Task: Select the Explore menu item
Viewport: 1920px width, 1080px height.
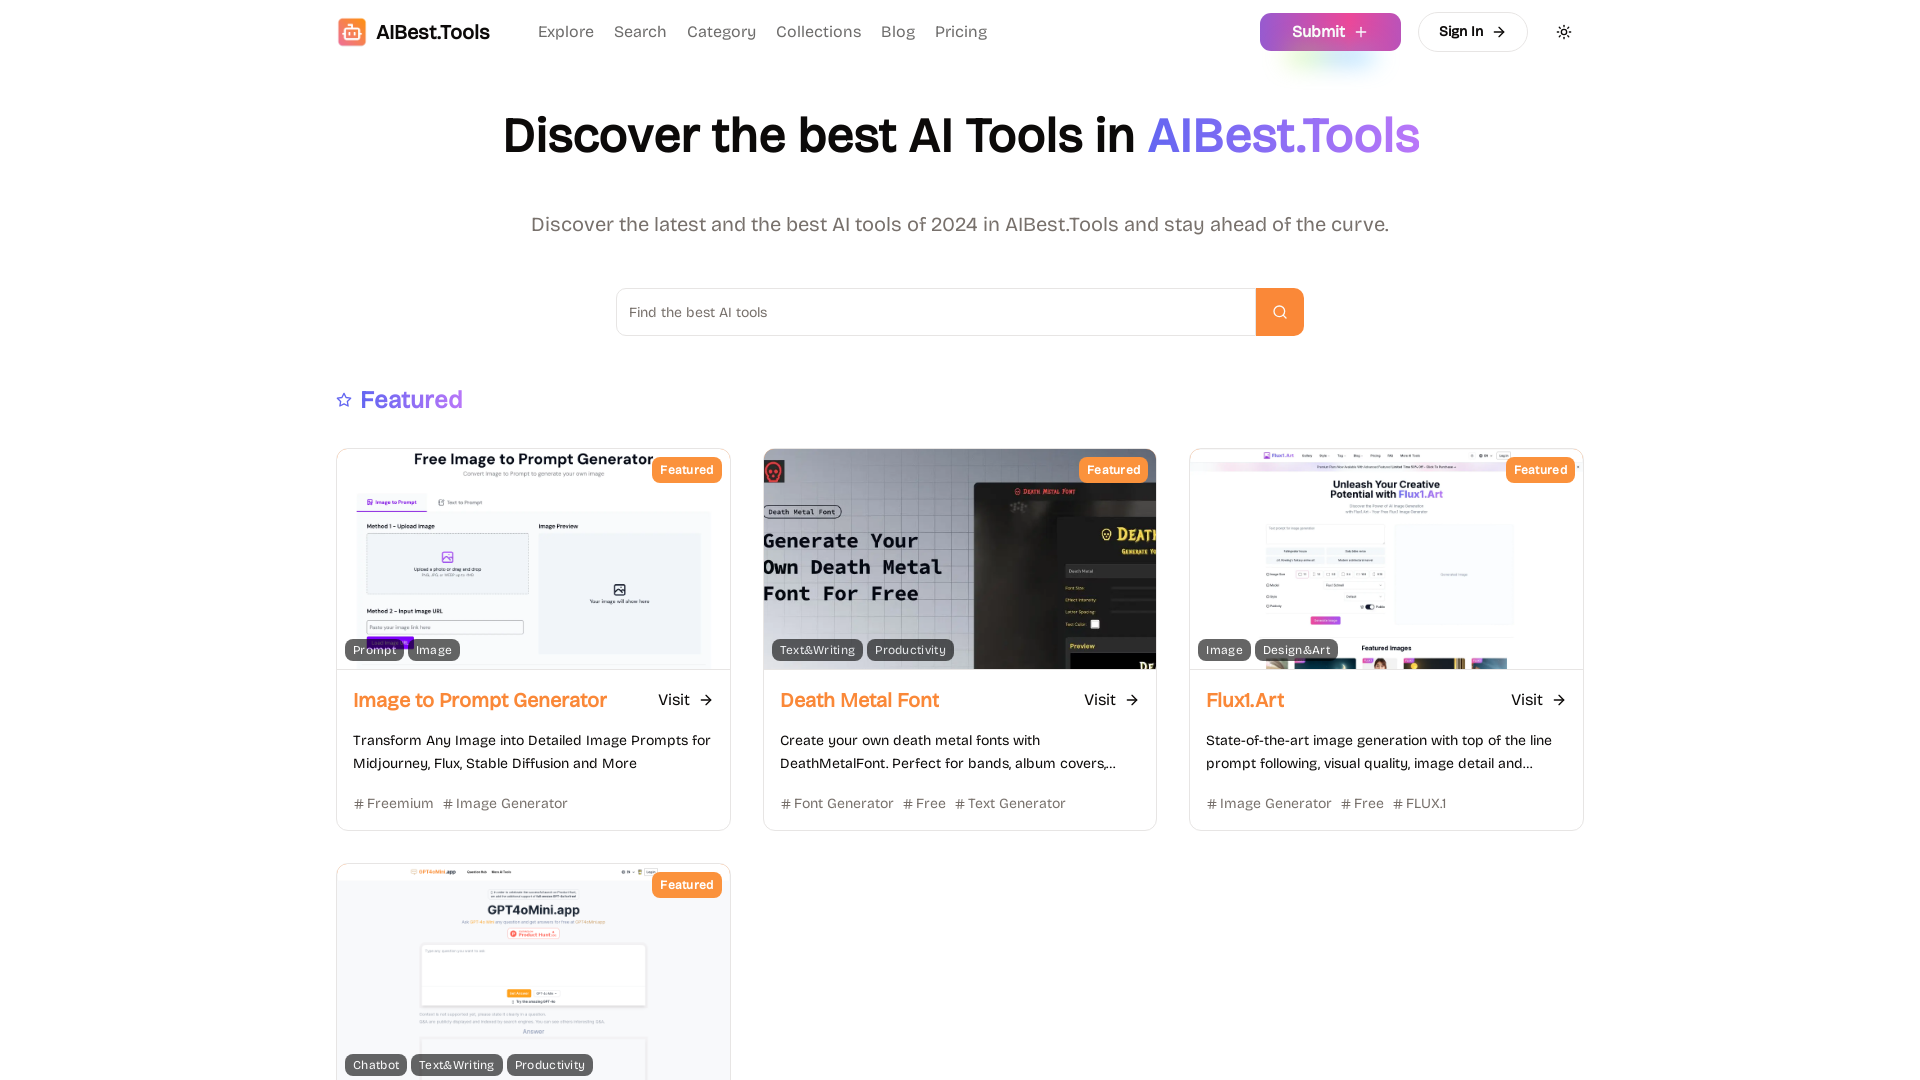Action: (x=566, y=32)
